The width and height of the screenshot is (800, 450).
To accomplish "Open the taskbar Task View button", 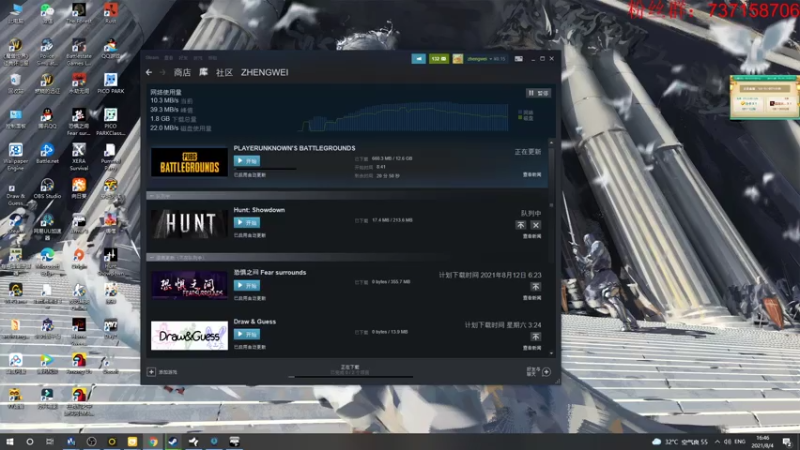I will click(x=49, y=442).
